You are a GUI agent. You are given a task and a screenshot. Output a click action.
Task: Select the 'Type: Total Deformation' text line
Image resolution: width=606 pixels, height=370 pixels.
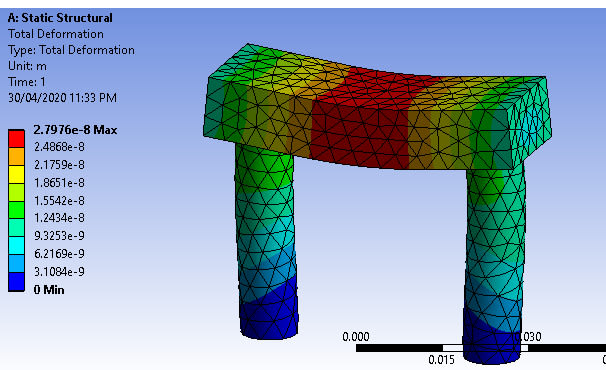pos(71,50)
